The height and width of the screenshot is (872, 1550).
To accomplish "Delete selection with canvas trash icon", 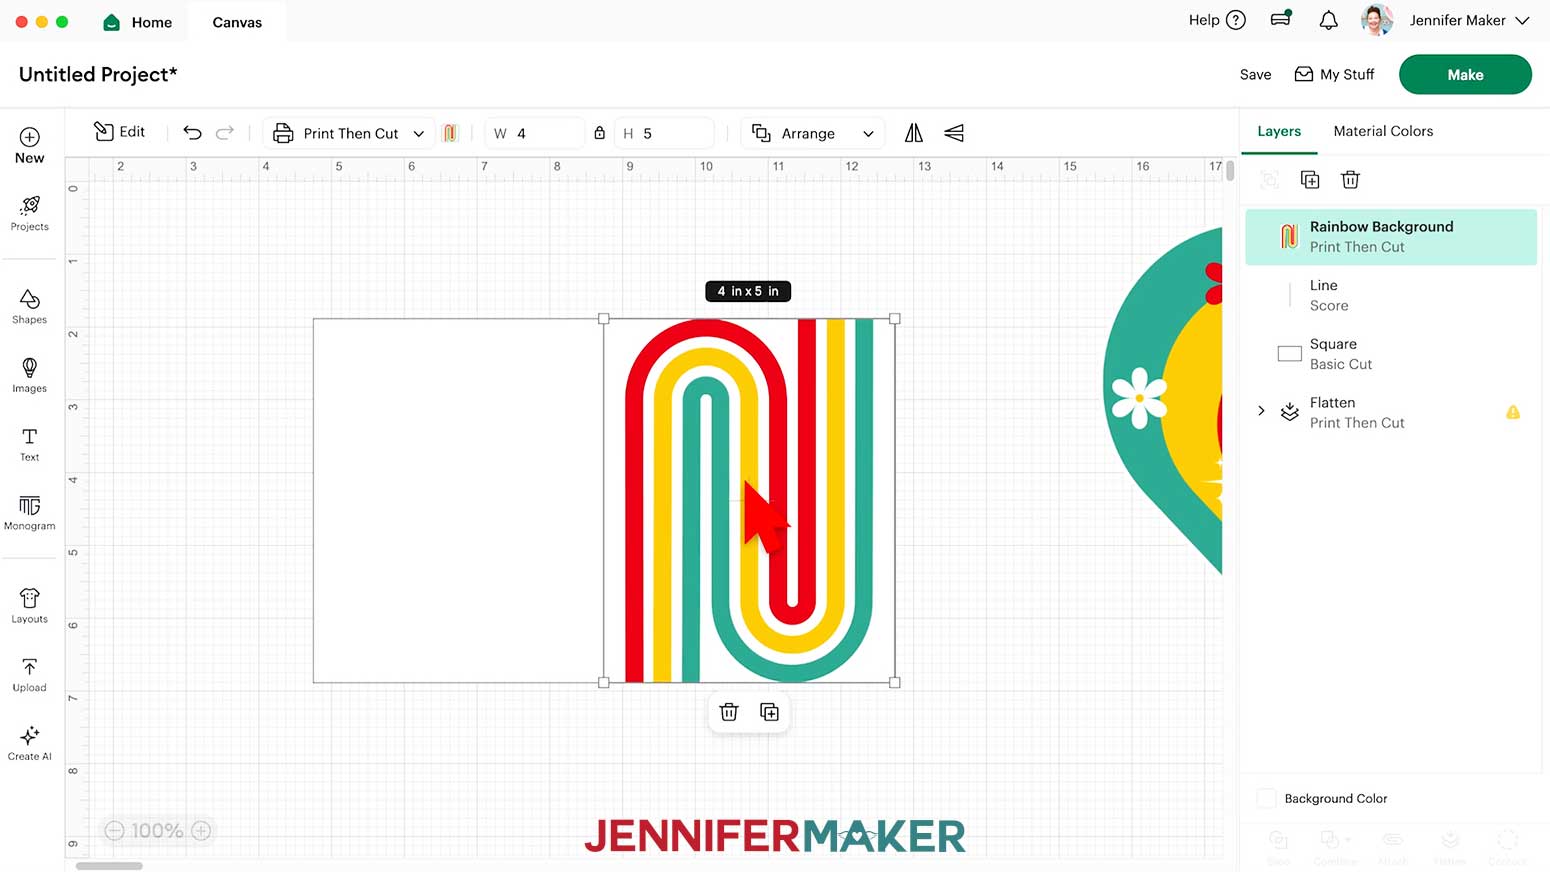I will (729, 712).
